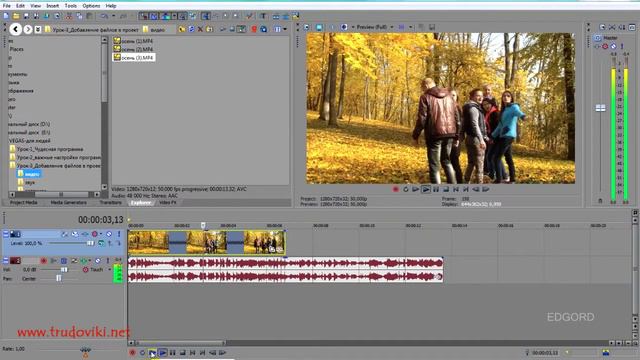Pause playback in the preview transport
This screenshot has width=640, height=360.
coord(436,189)
